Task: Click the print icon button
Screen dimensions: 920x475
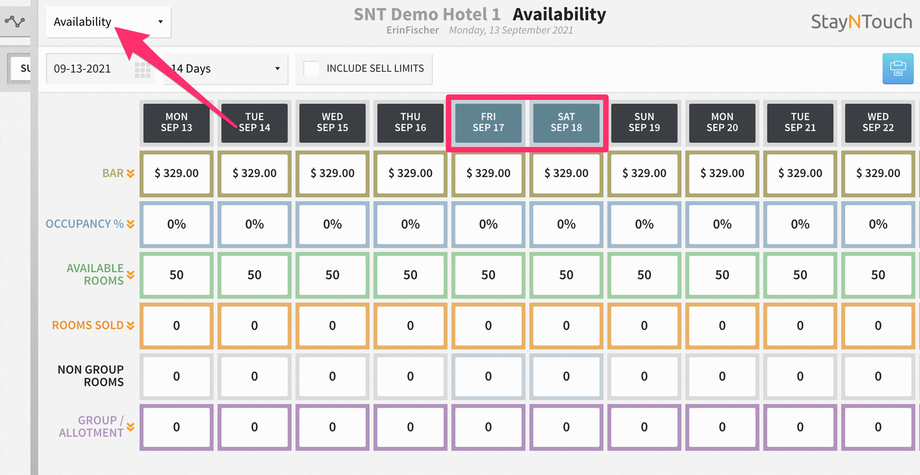Action: [x=898, y=69]
